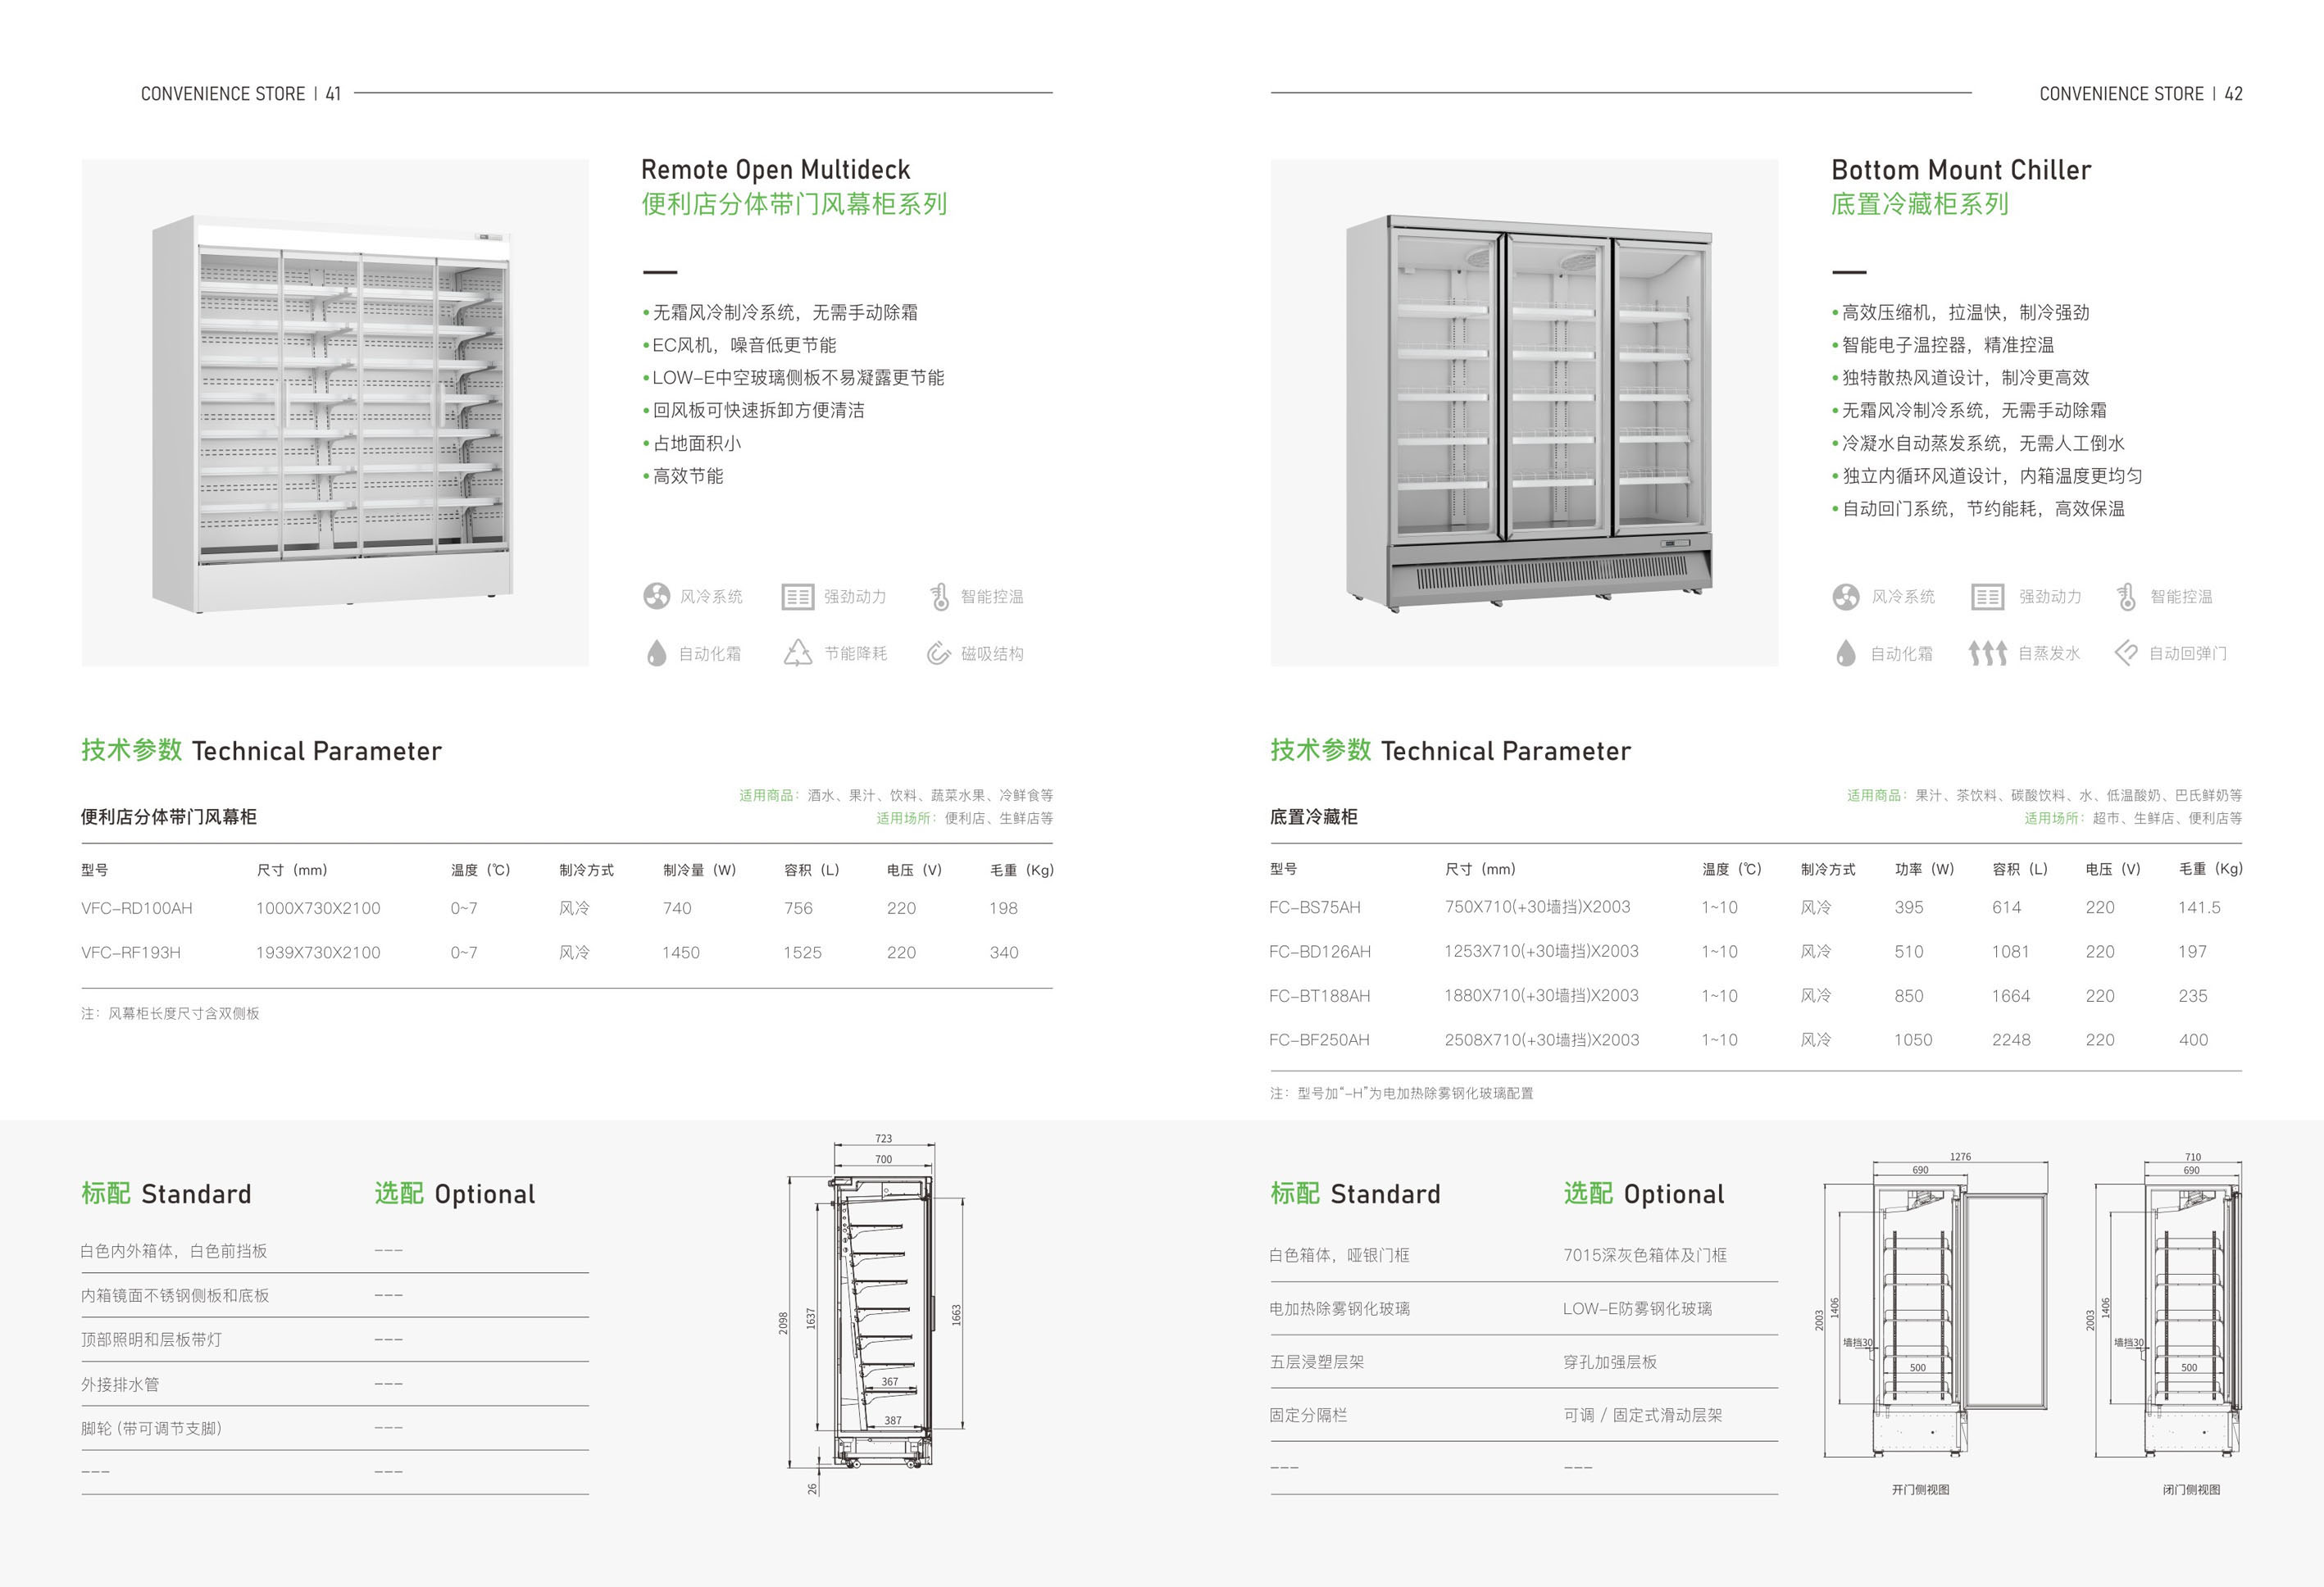The height and width of the screenshot is (1587, 2324).
Task: Click the 2248 volume value
Action: 2011,1040
